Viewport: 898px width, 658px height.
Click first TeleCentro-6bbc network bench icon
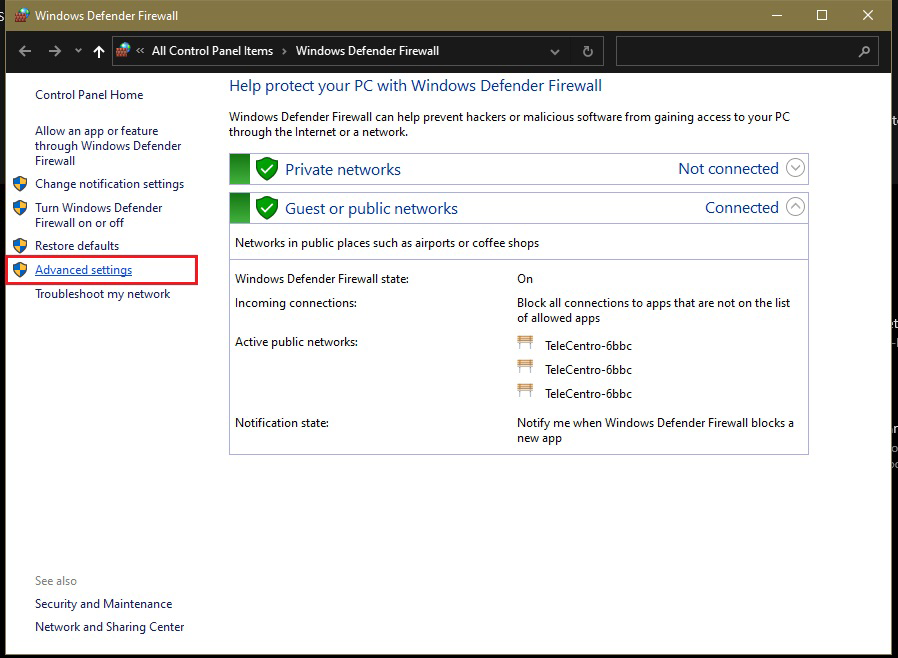tap(525, 342)
